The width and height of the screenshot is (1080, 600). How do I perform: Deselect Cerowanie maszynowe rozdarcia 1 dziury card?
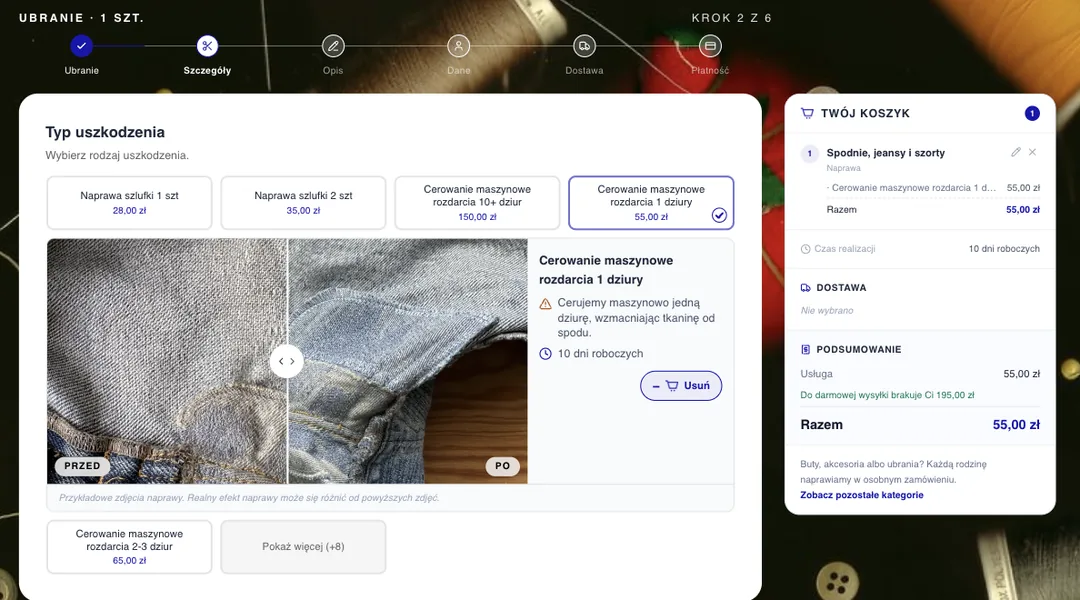coord(651,203)
